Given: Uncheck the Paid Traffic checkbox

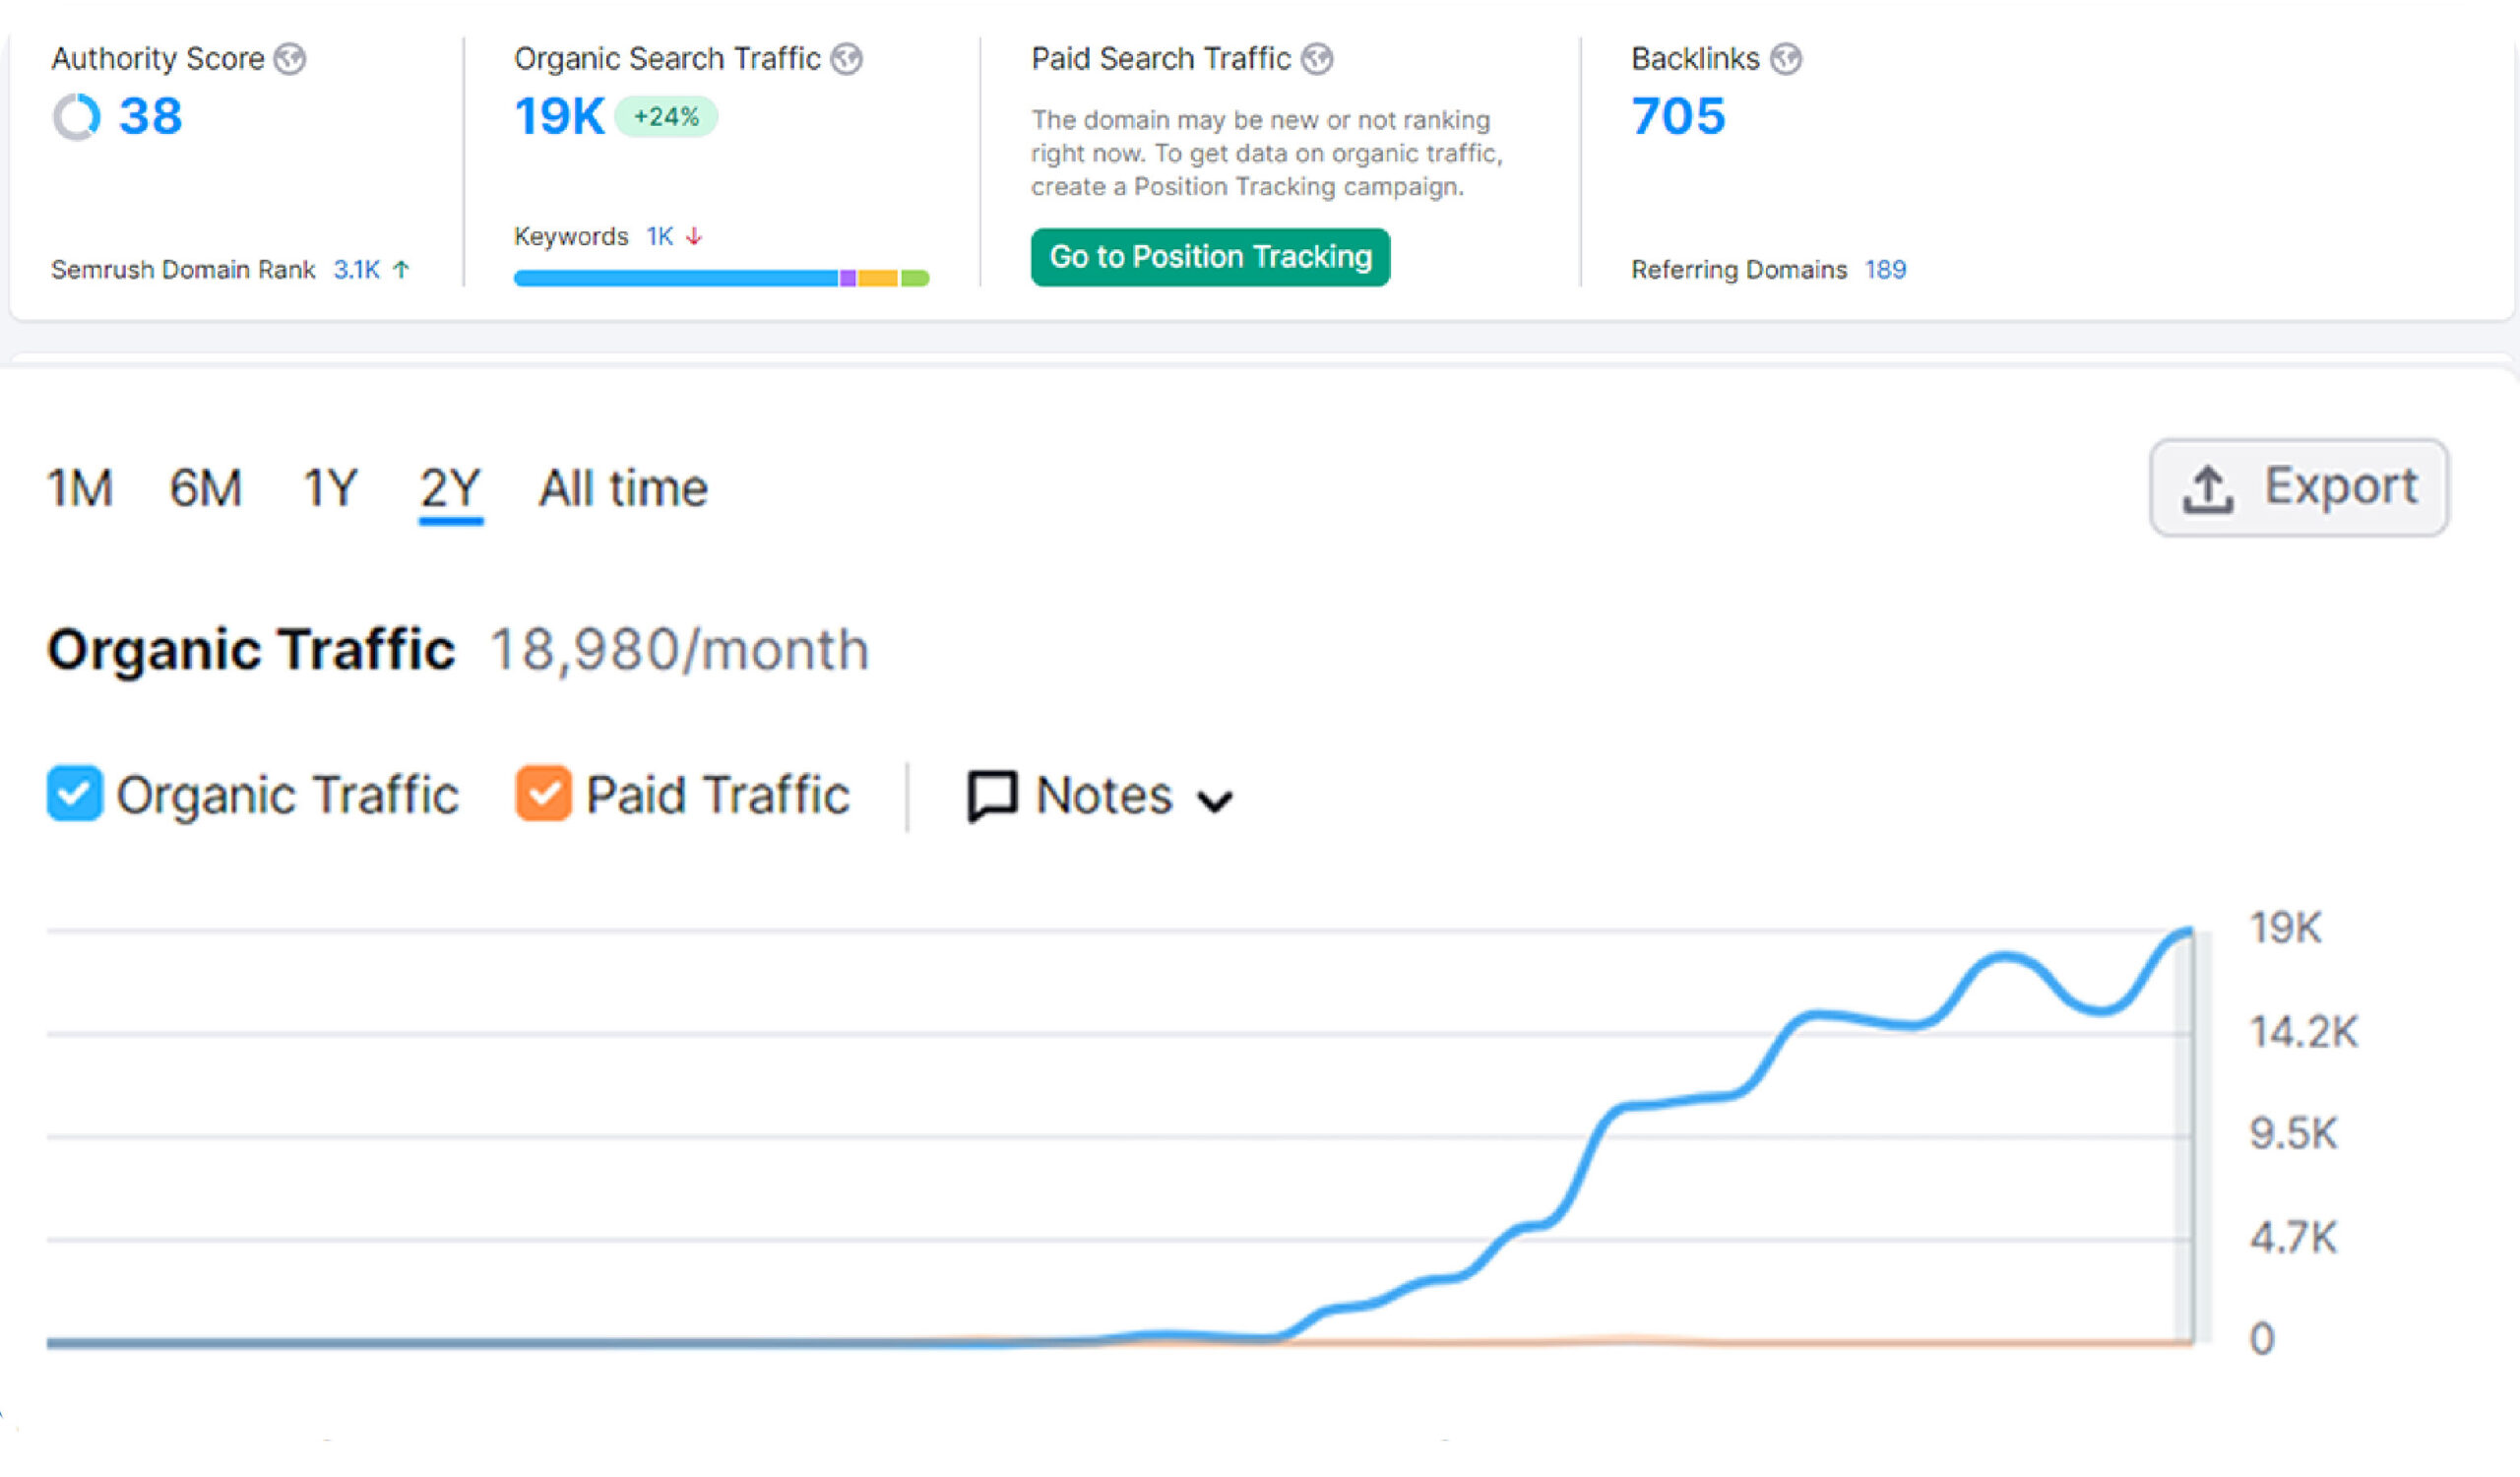Looking at the screenshot, I should pyautogui.click(x=544, y=794).
